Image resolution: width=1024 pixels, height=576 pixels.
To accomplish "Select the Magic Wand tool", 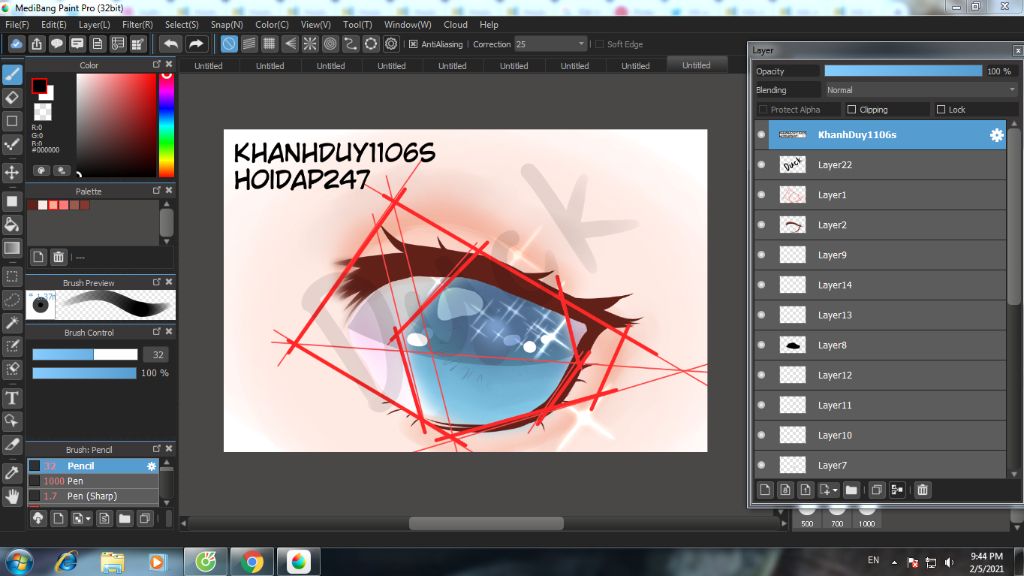I will pyautogui.click(x=12, y=323).
